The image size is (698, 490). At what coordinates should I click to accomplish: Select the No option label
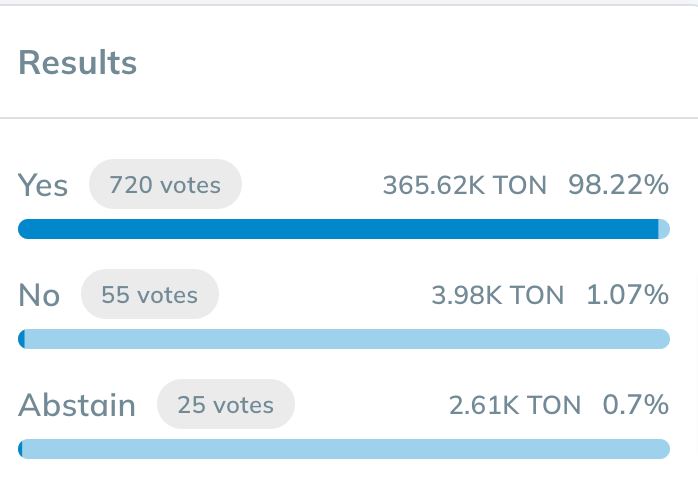click(x=39, y=295)
